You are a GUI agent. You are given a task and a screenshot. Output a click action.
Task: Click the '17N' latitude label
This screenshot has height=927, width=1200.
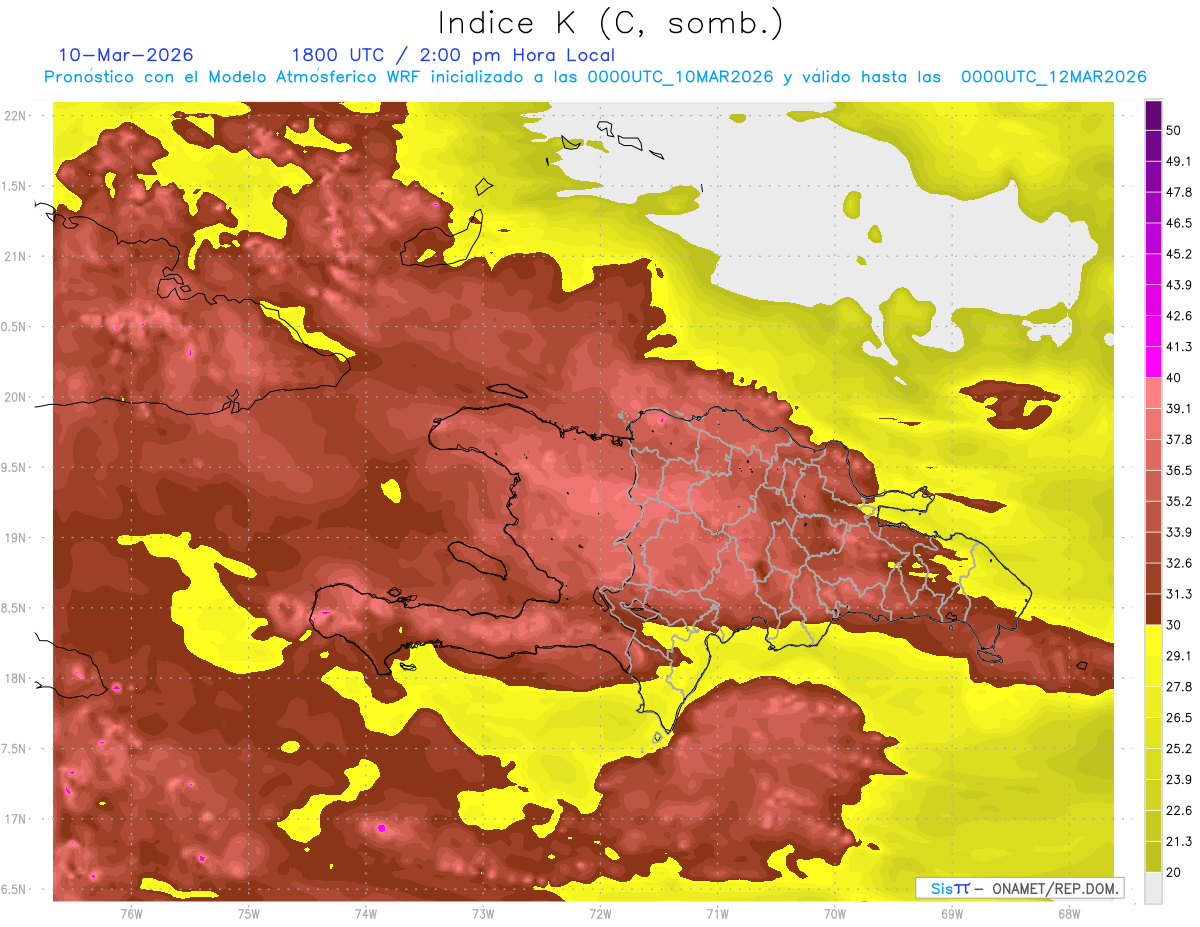(16, 819)
